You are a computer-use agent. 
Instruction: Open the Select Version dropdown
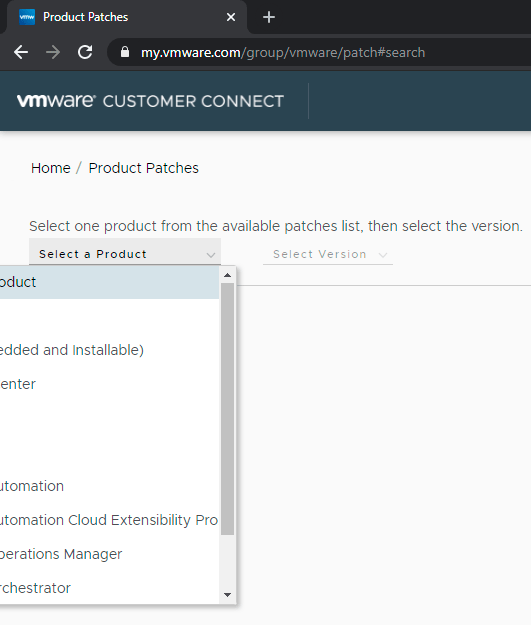(328, 254)
